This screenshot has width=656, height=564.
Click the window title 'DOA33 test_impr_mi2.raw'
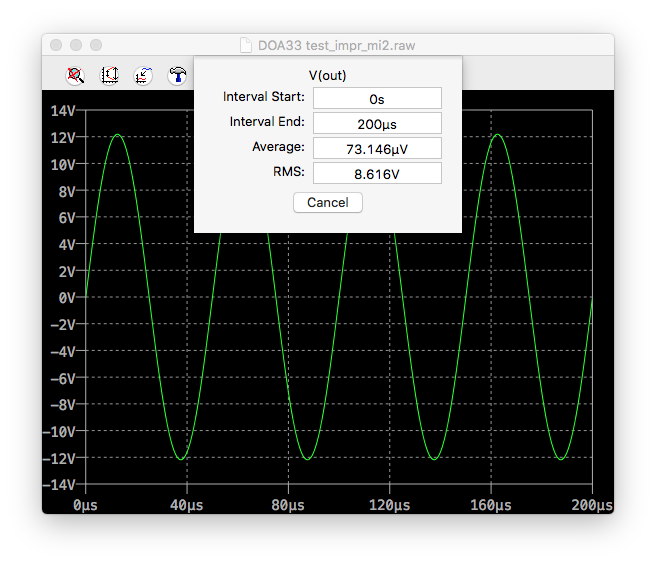336,46
